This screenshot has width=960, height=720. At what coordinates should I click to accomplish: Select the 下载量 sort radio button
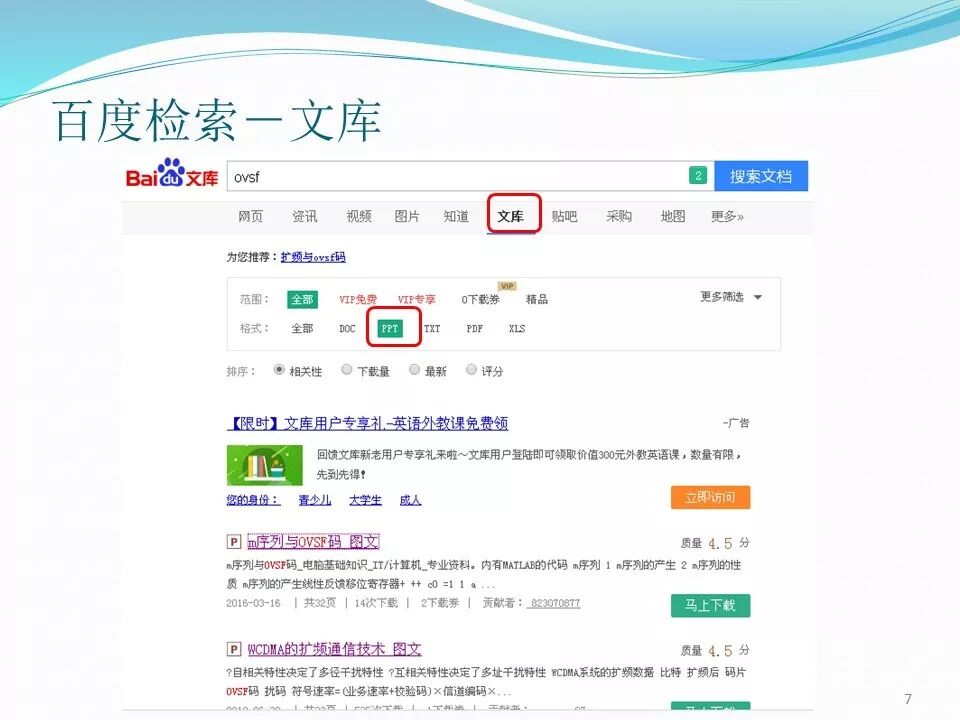pos(347,370)
